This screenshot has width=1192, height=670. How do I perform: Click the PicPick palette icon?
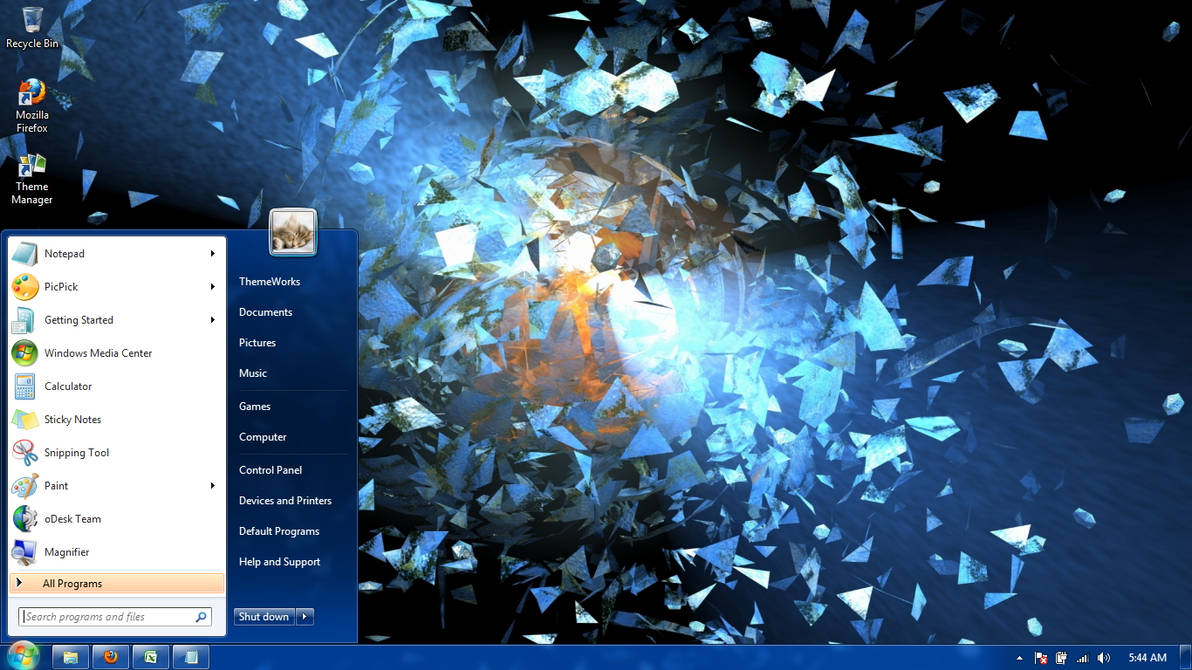[24, 287]
